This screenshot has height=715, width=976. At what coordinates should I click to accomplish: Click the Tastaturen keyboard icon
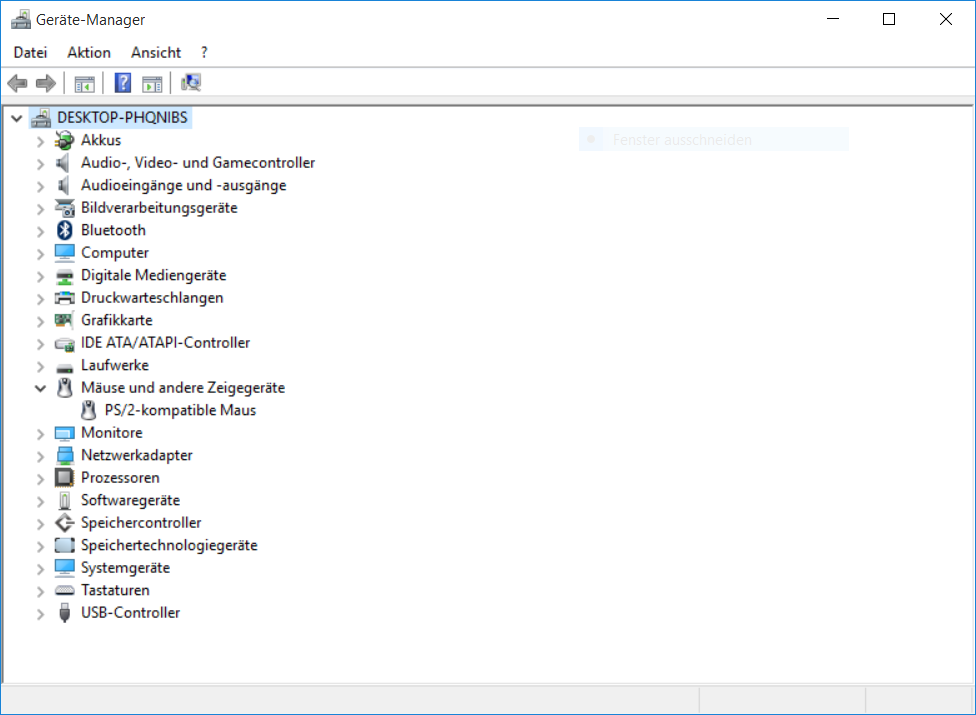point(64,591)
